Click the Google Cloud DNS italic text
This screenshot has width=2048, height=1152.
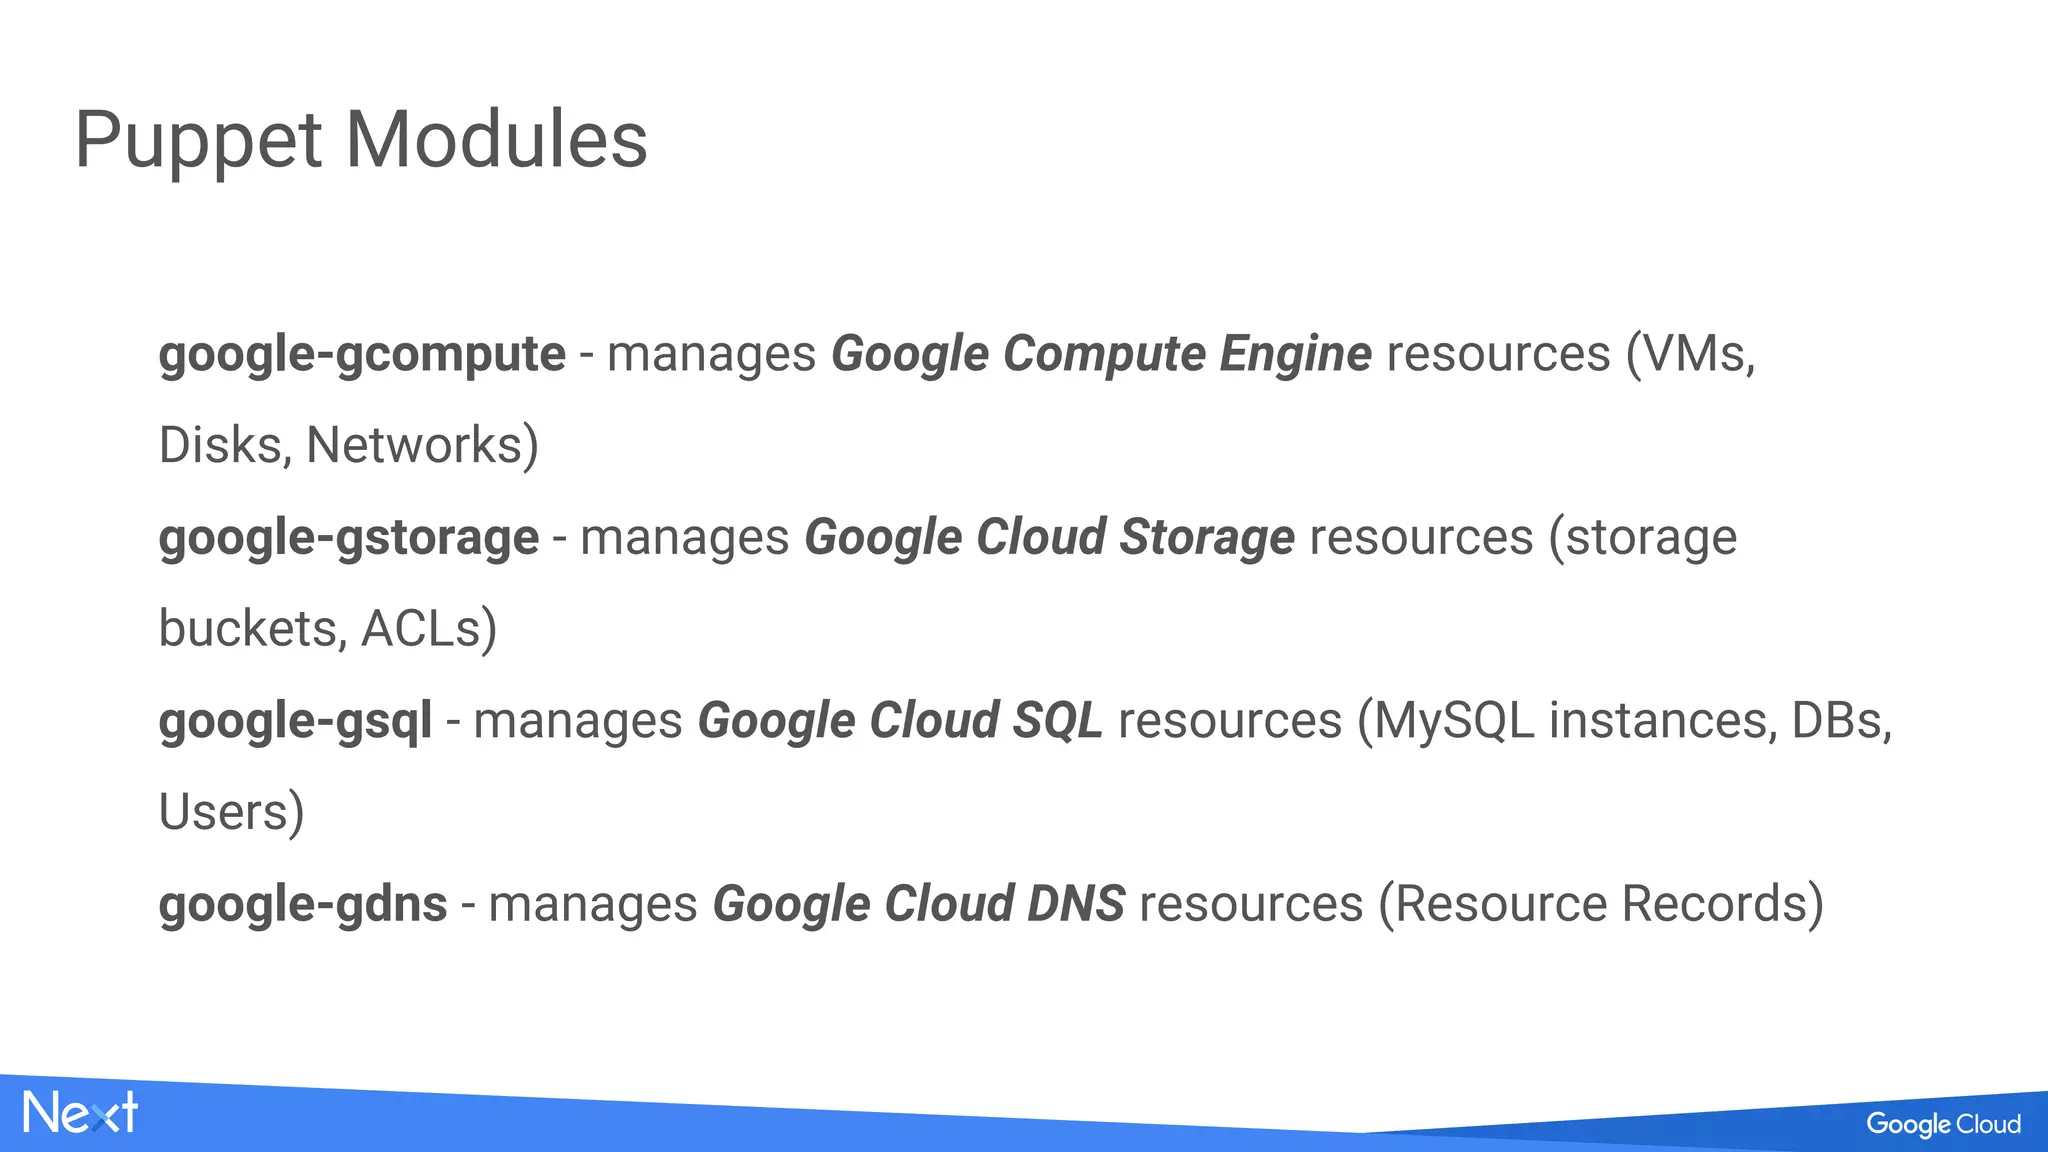point(919,905)
